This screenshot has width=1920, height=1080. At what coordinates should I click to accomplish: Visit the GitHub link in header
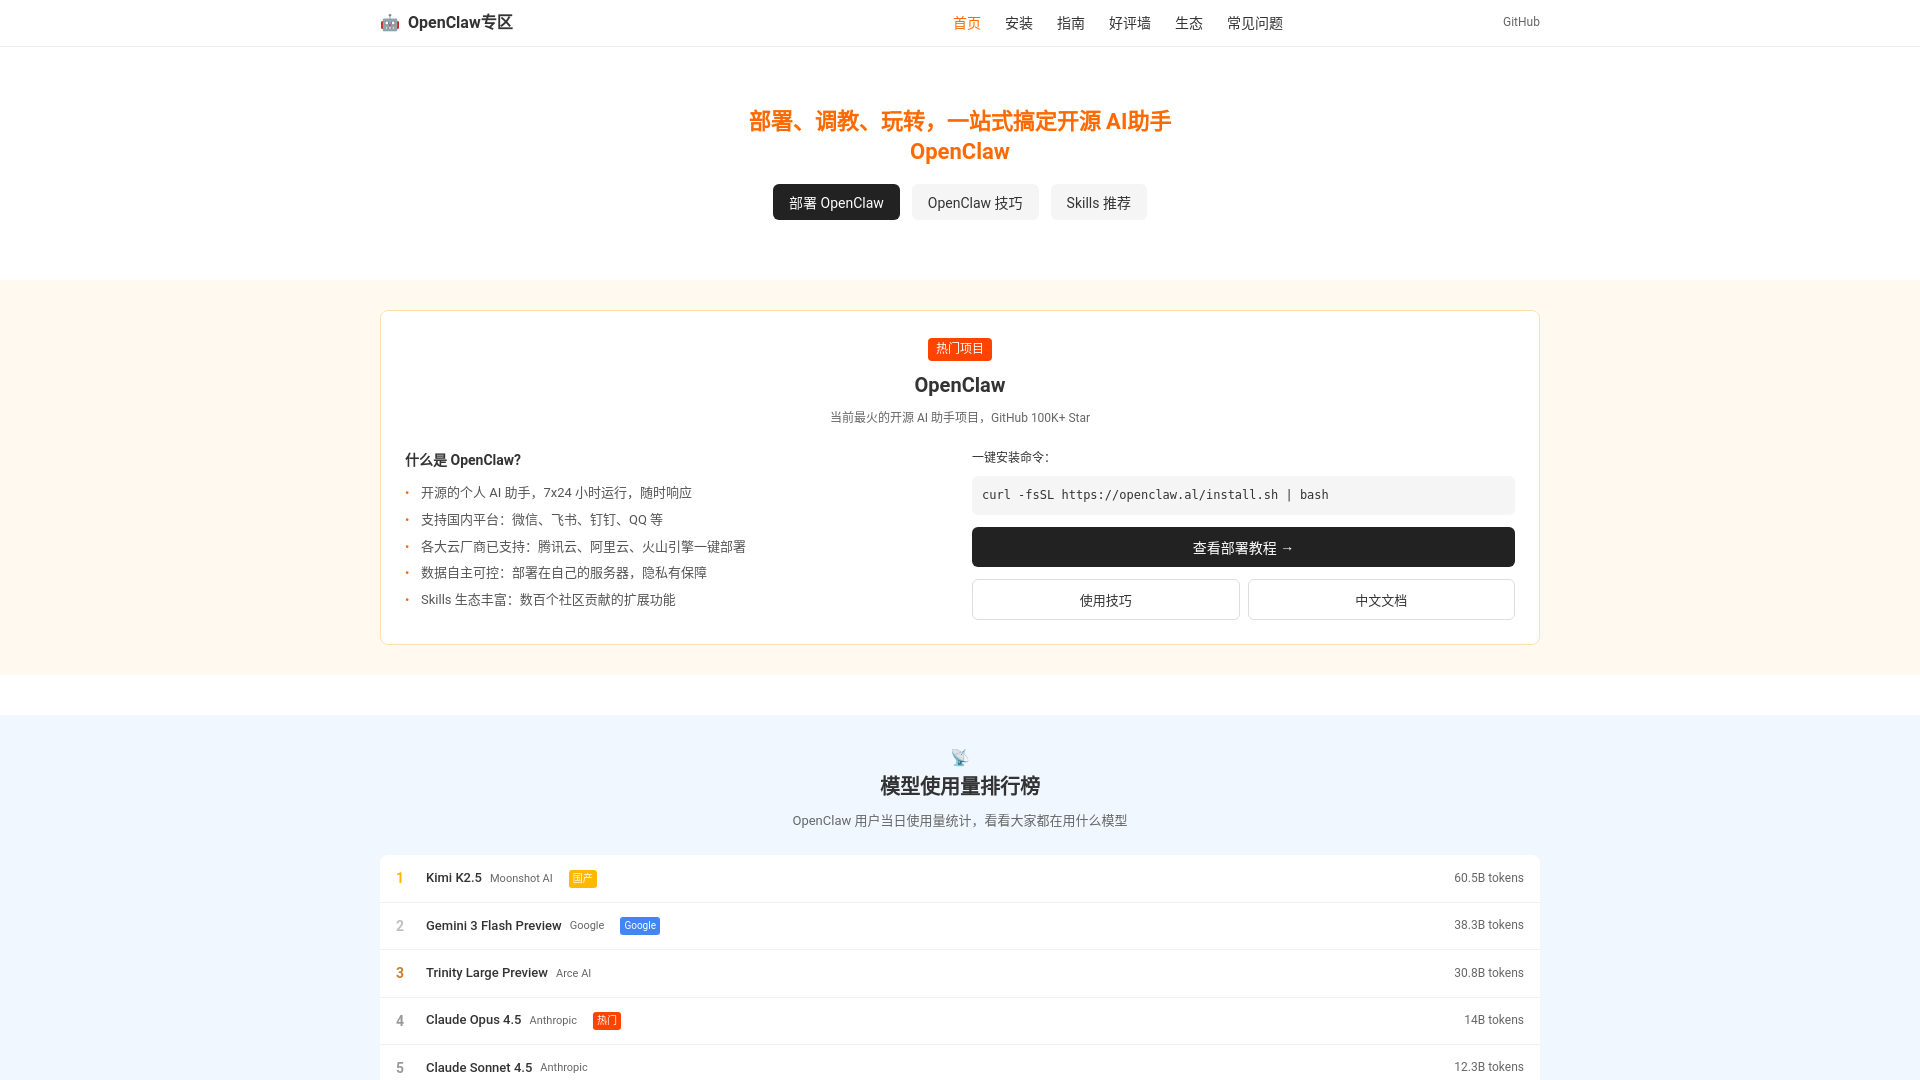(1521, 22)
